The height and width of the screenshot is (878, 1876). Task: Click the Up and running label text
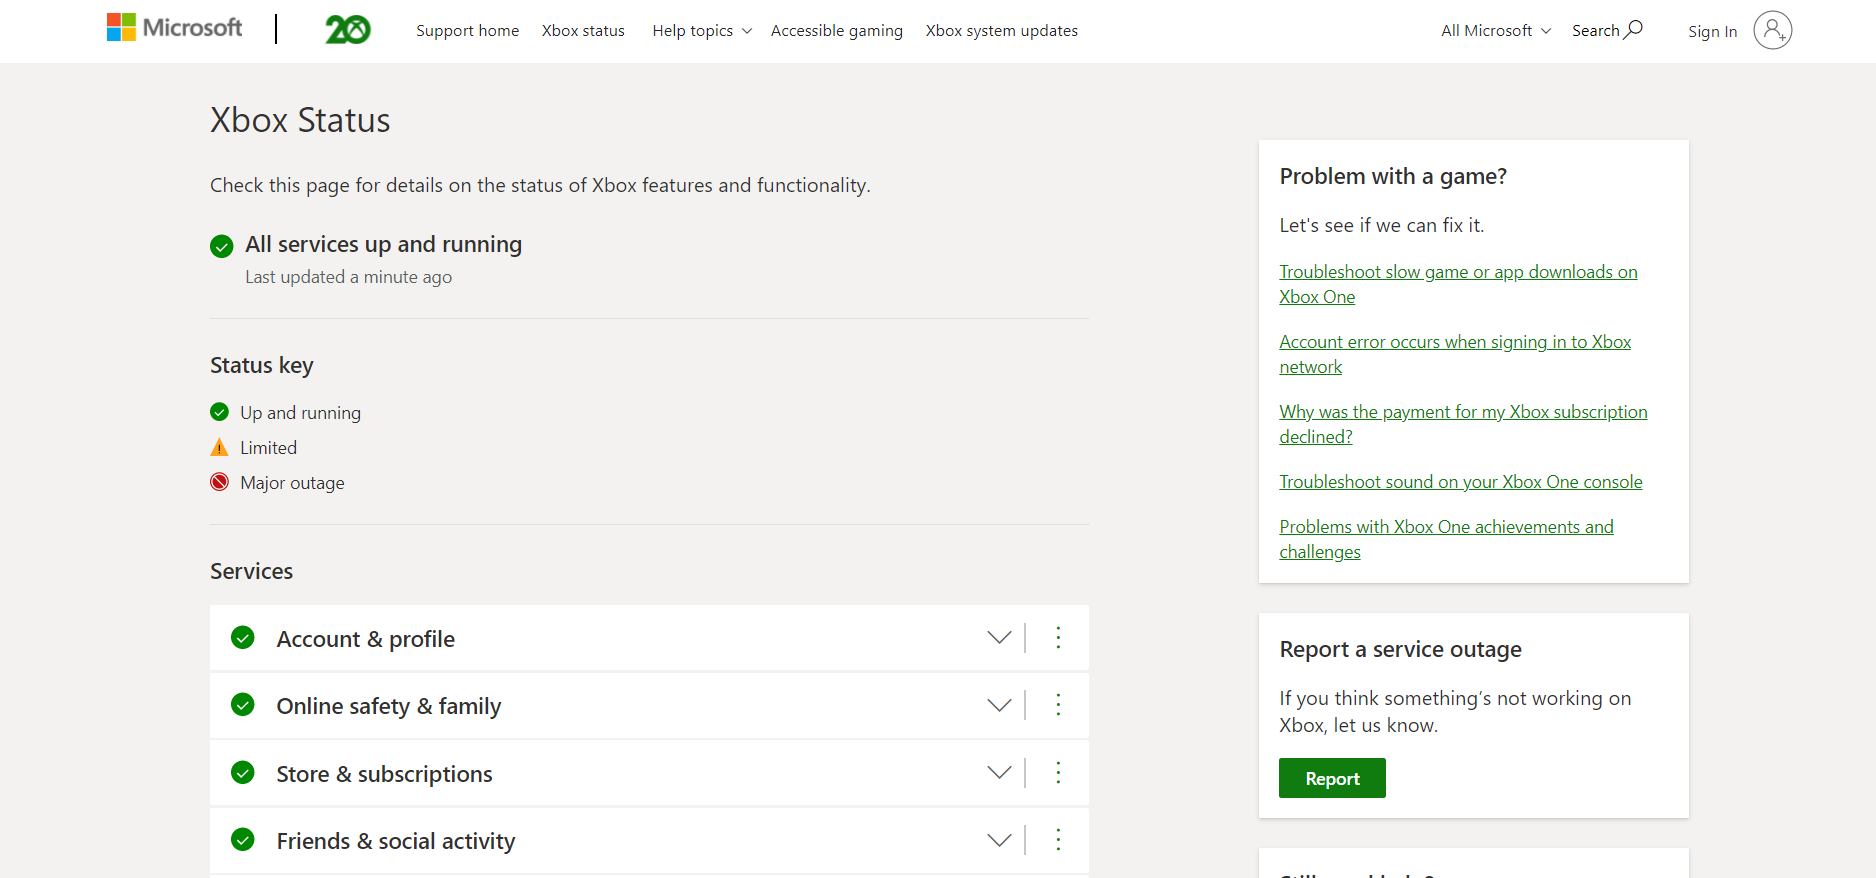point(300,413)
